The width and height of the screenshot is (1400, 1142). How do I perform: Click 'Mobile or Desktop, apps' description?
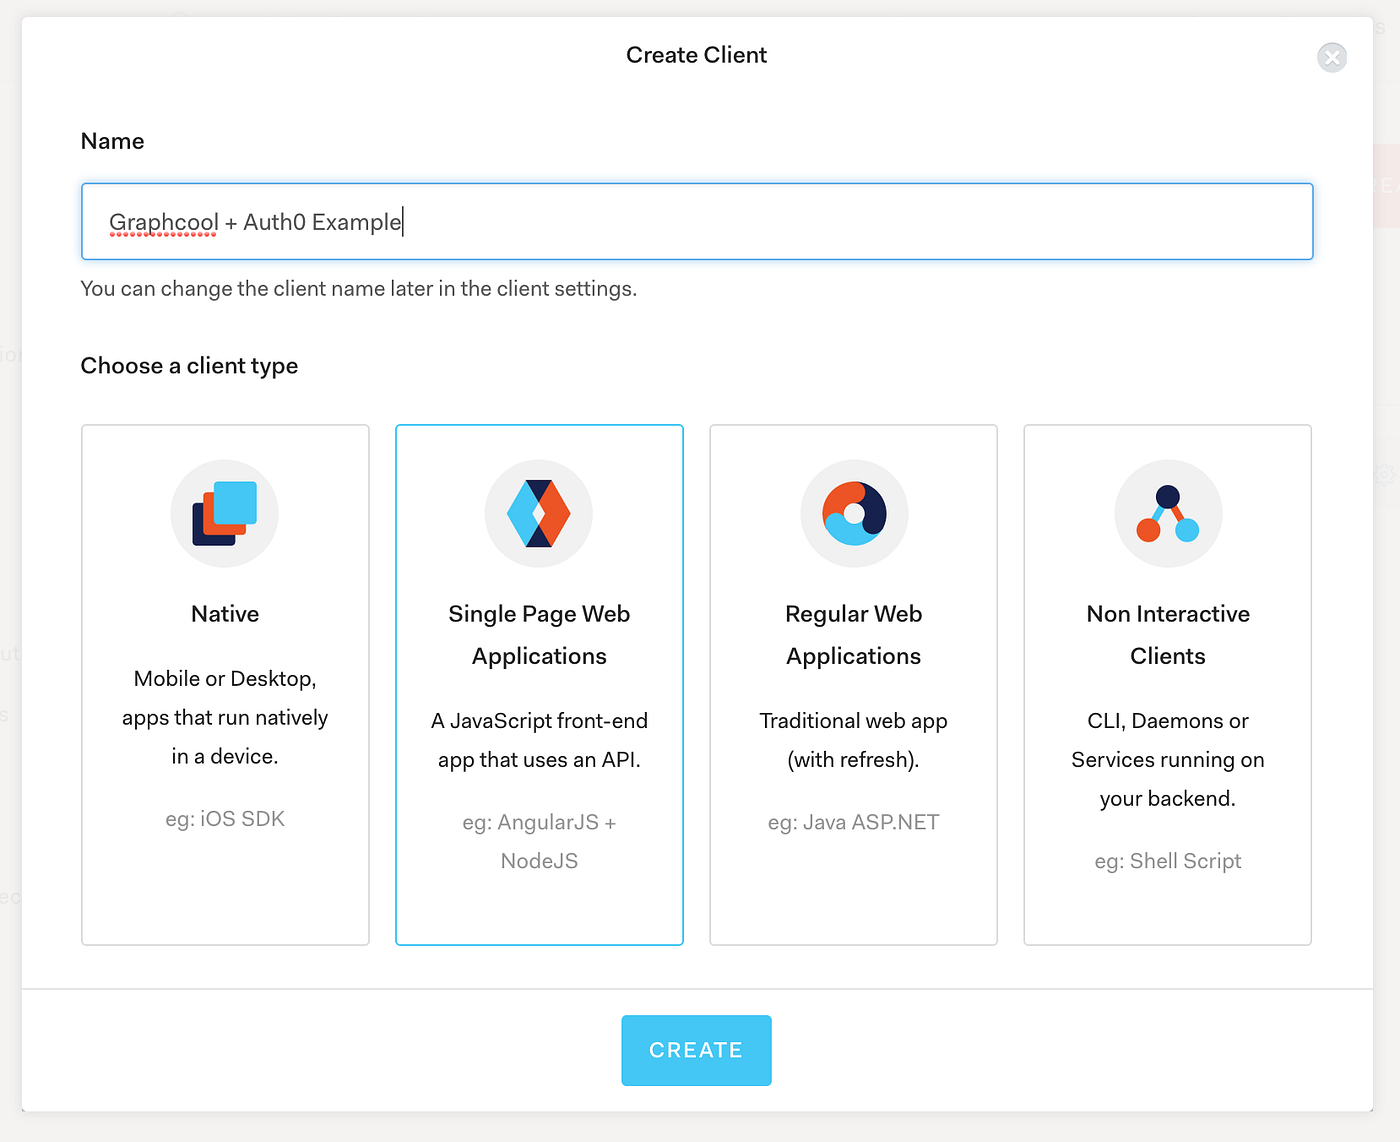tap(225, 718)
